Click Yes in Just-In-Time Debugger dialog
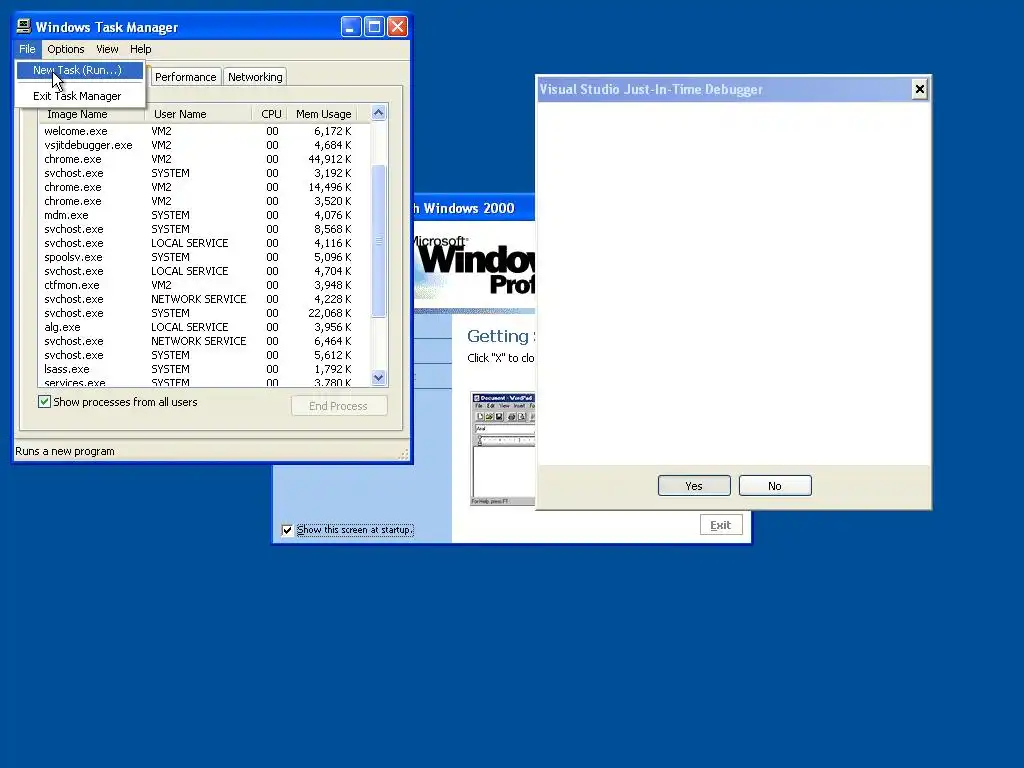This screenshot has height=768, width=1024. pyautogui.click(x=694, y=486)
